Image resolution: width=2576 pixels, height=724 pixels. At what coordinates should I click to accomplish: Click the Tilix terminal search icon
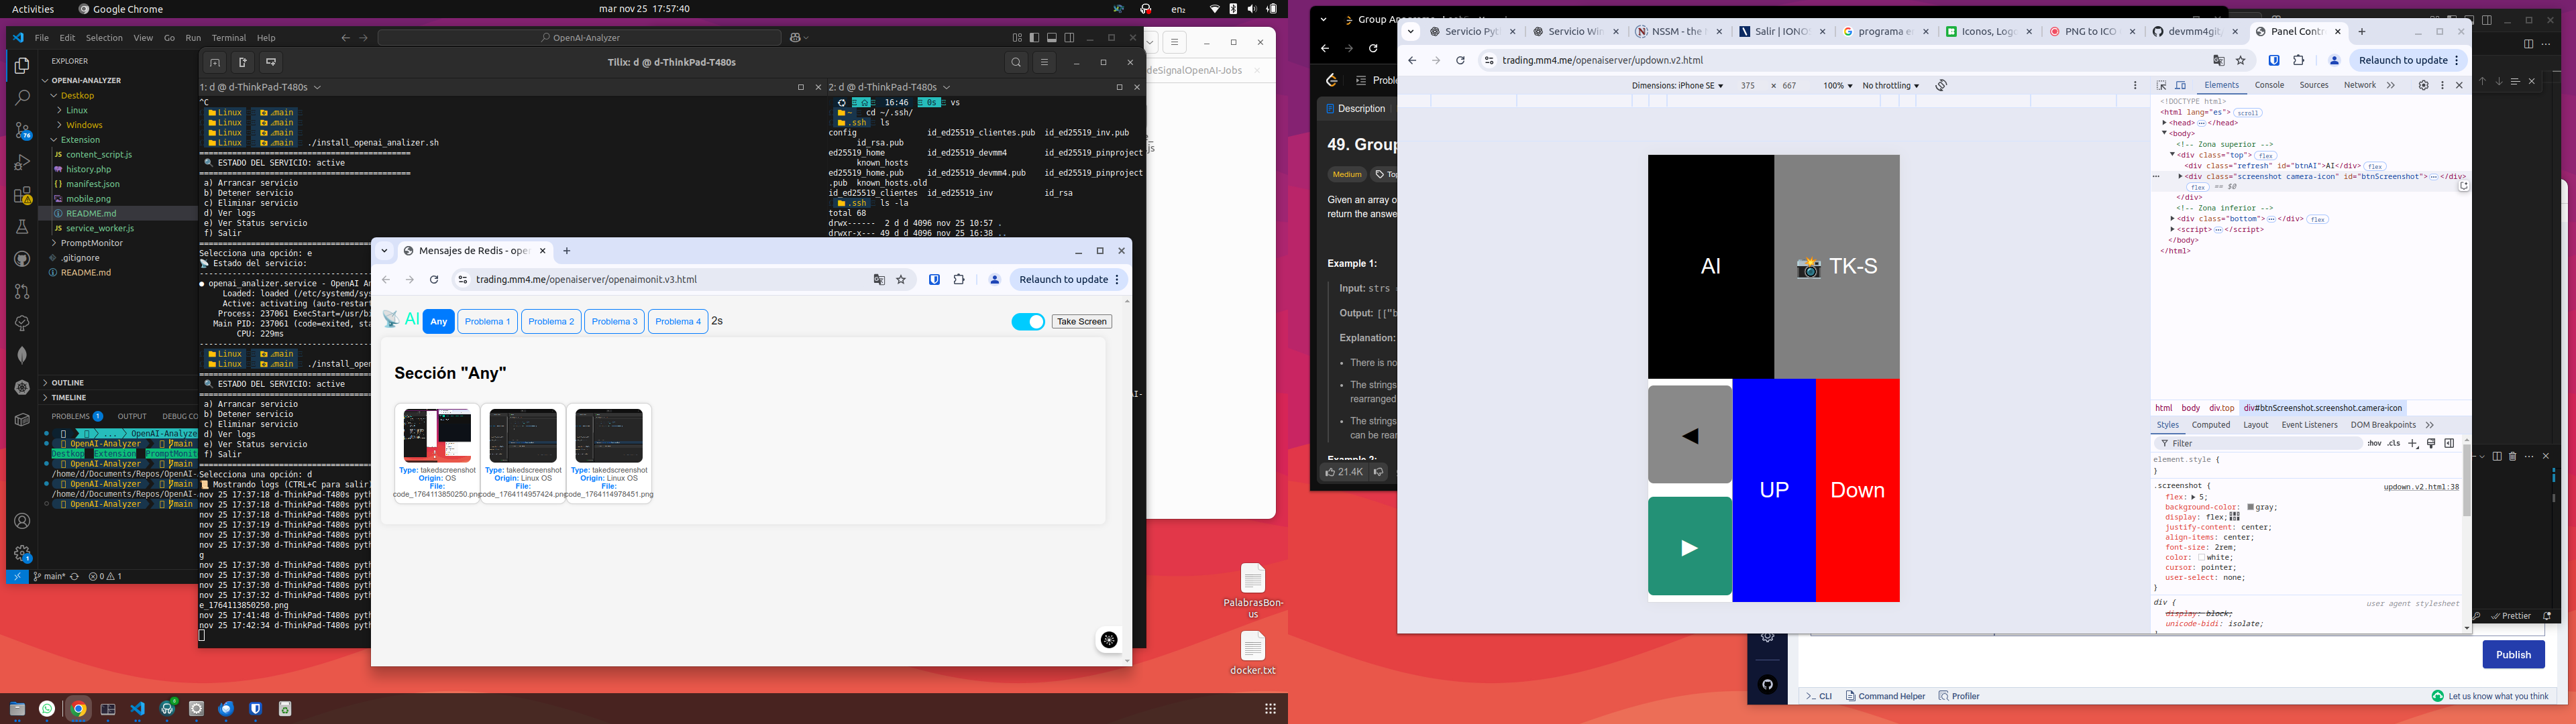tap(1016, 63)
